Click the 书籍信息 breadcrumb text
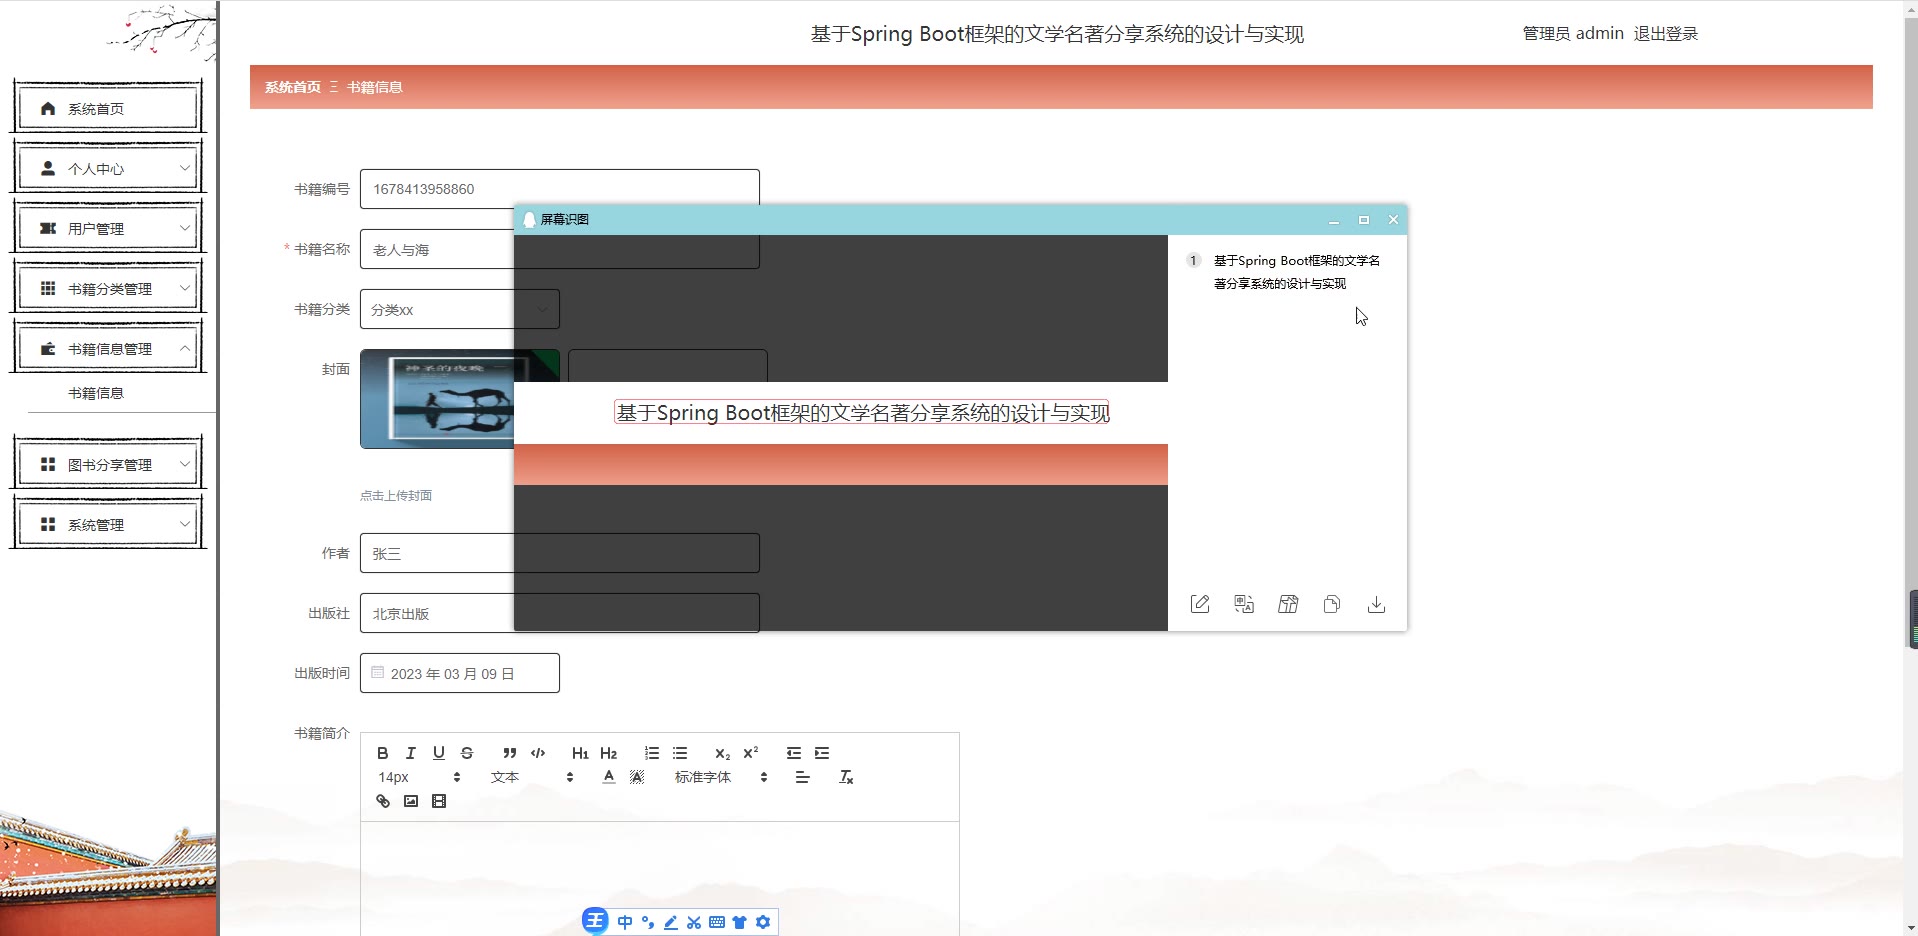 click(375, 87)
